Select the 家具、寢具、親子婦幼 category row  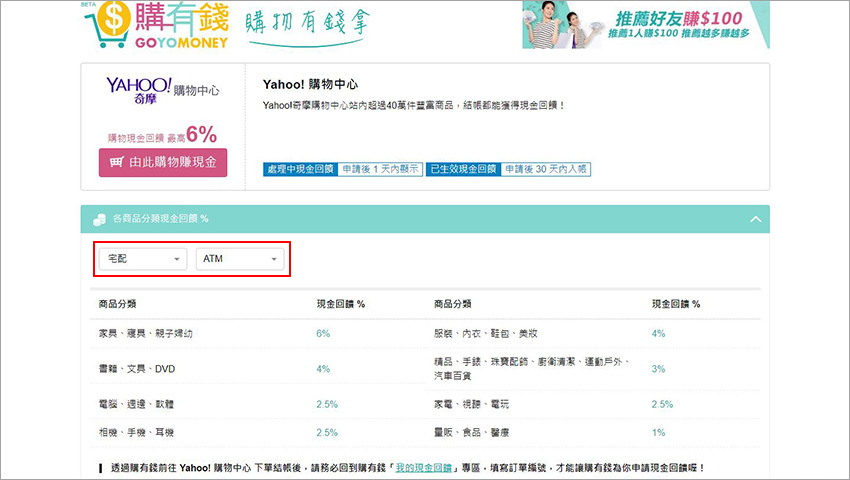pos(257,334)
